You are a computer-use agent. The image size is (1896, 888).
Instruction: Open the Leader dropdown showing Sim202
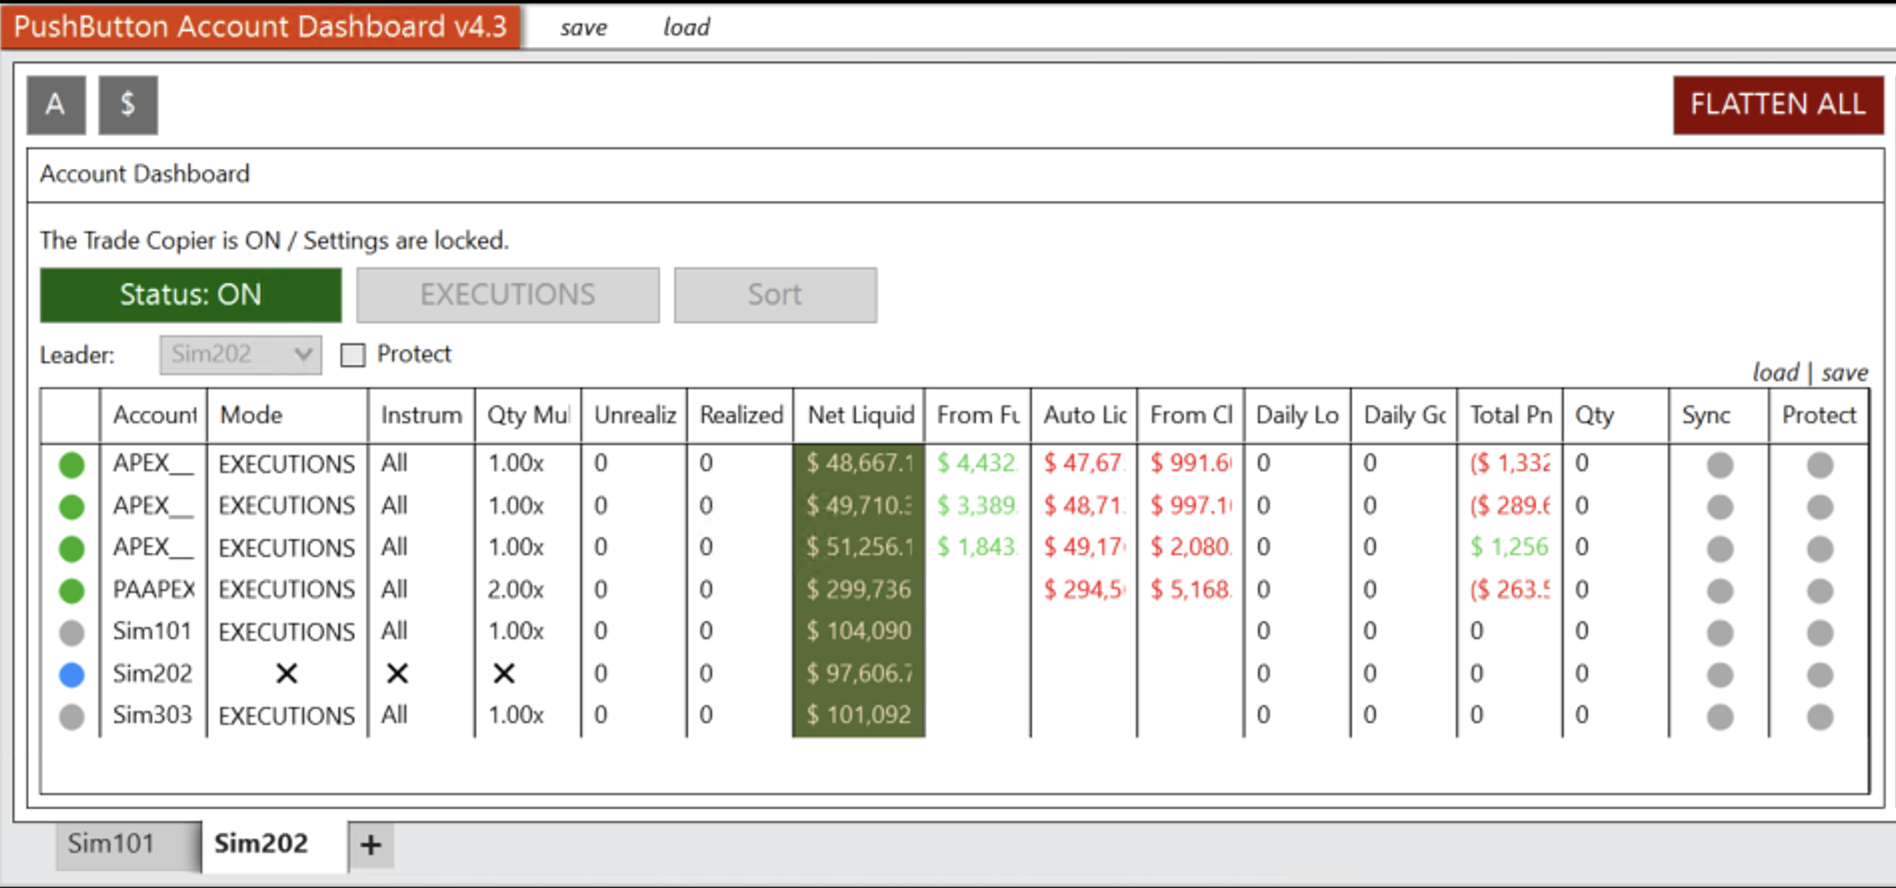click(240, 355)
